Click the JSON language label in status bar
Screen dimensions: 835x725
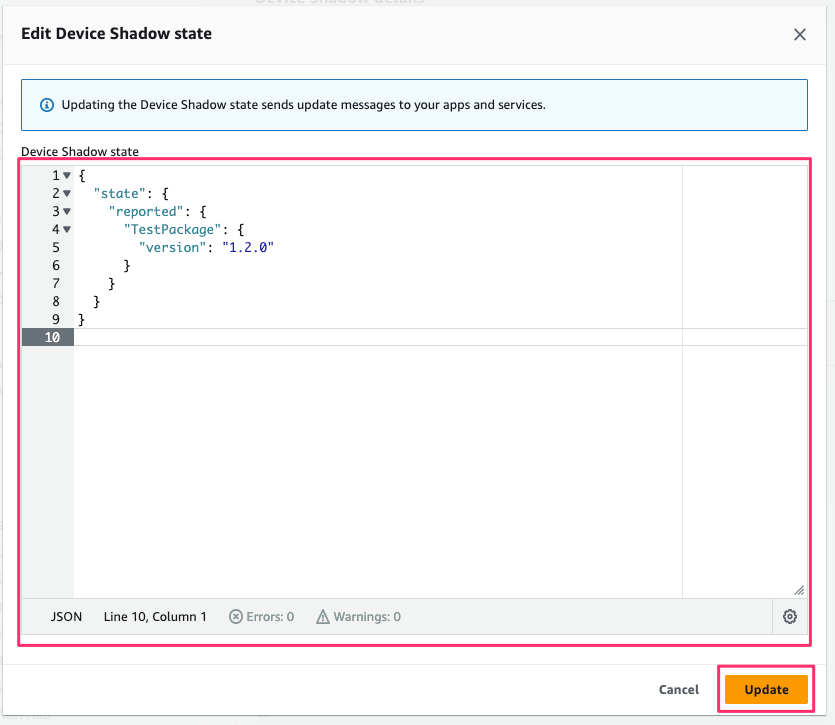(66, 617)
